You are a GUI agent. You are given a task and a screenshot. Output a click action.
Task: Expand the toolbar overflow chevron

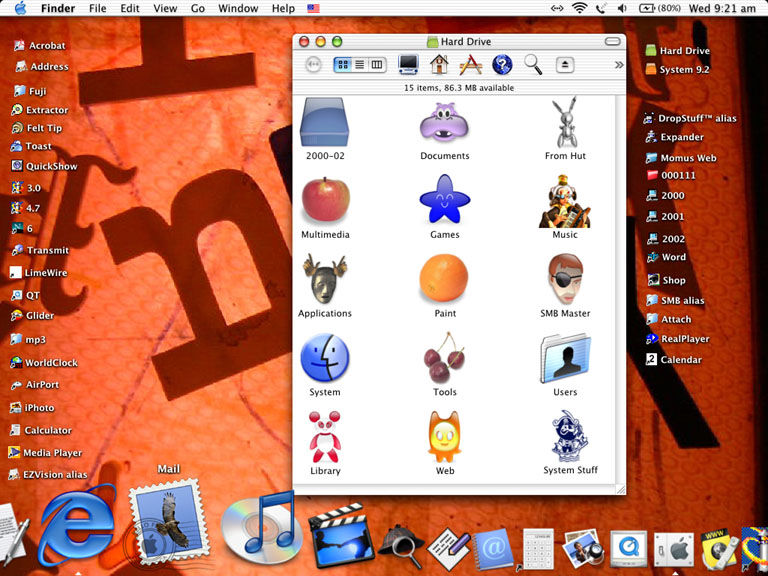click(x=618, y=65)
